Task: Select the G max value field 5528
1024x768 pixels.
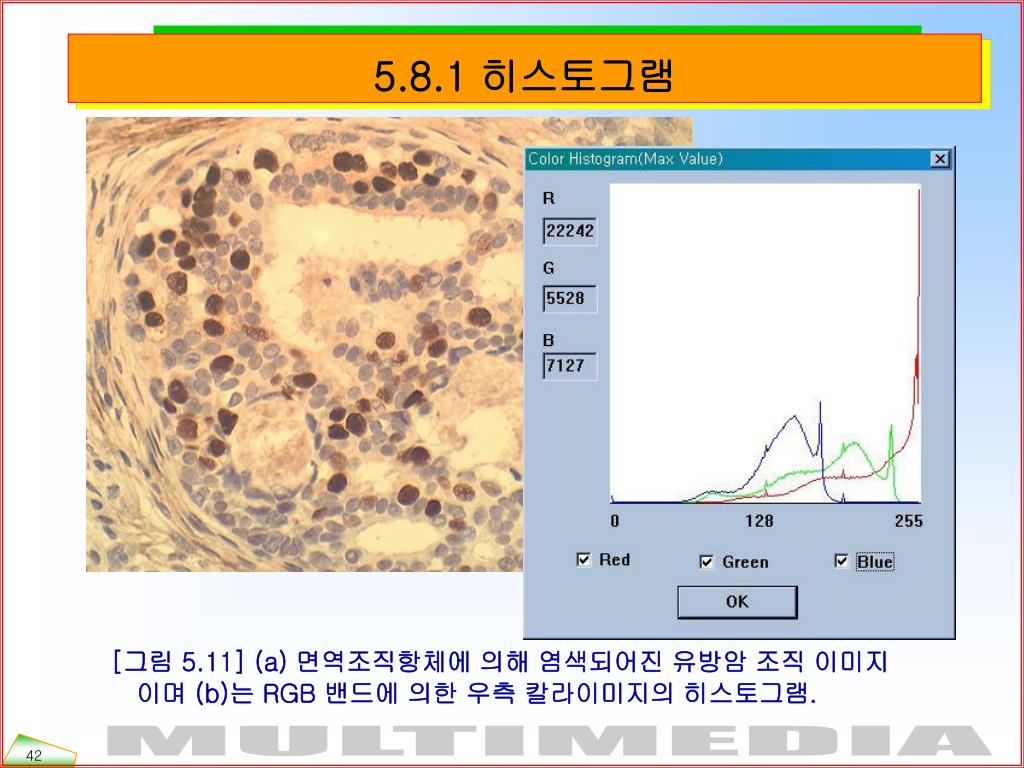Action: (570, 298)
